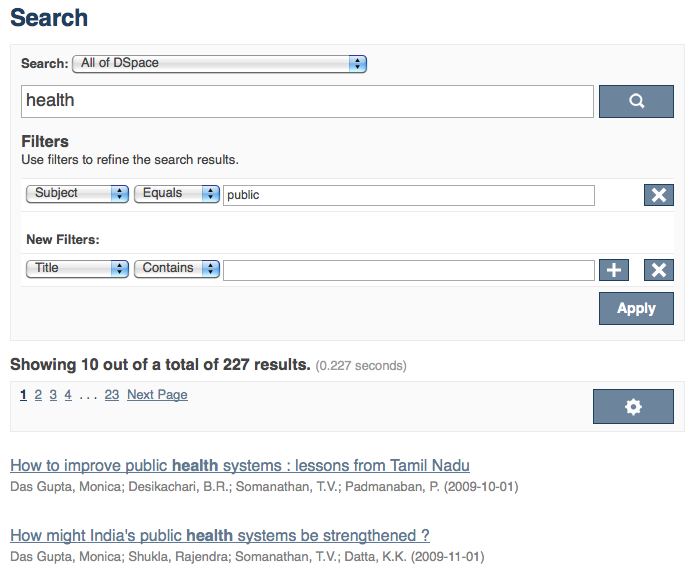The image size is (693, 581).
Task: Navigate to results page 4
Action: pos(68,395)
